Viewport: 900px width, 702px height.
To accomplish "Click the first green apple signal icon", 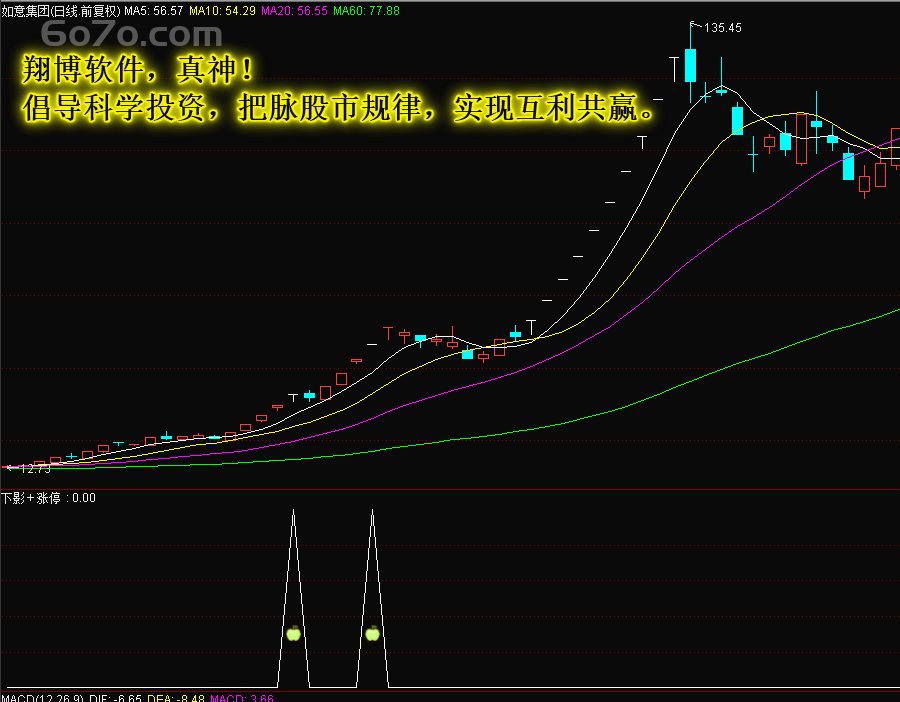I will pyautogui.click(x=293, y=633).
